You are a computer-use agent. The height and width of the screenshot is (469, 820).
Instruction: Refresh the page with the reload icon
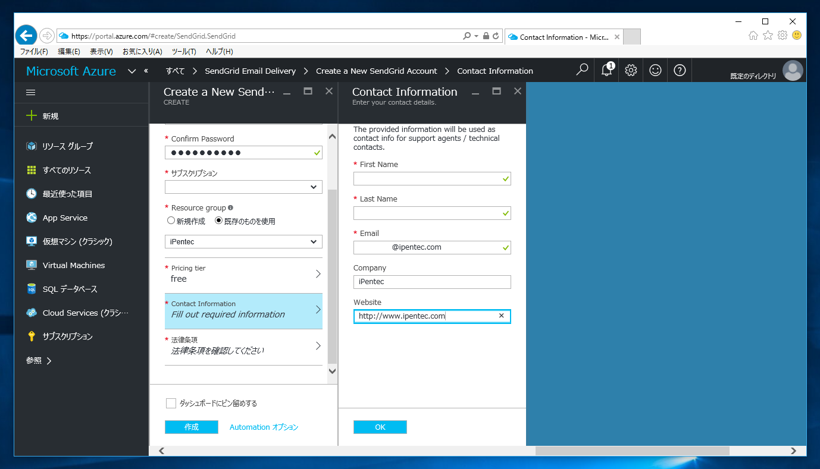pyautogui.click(x=496, y=36)
